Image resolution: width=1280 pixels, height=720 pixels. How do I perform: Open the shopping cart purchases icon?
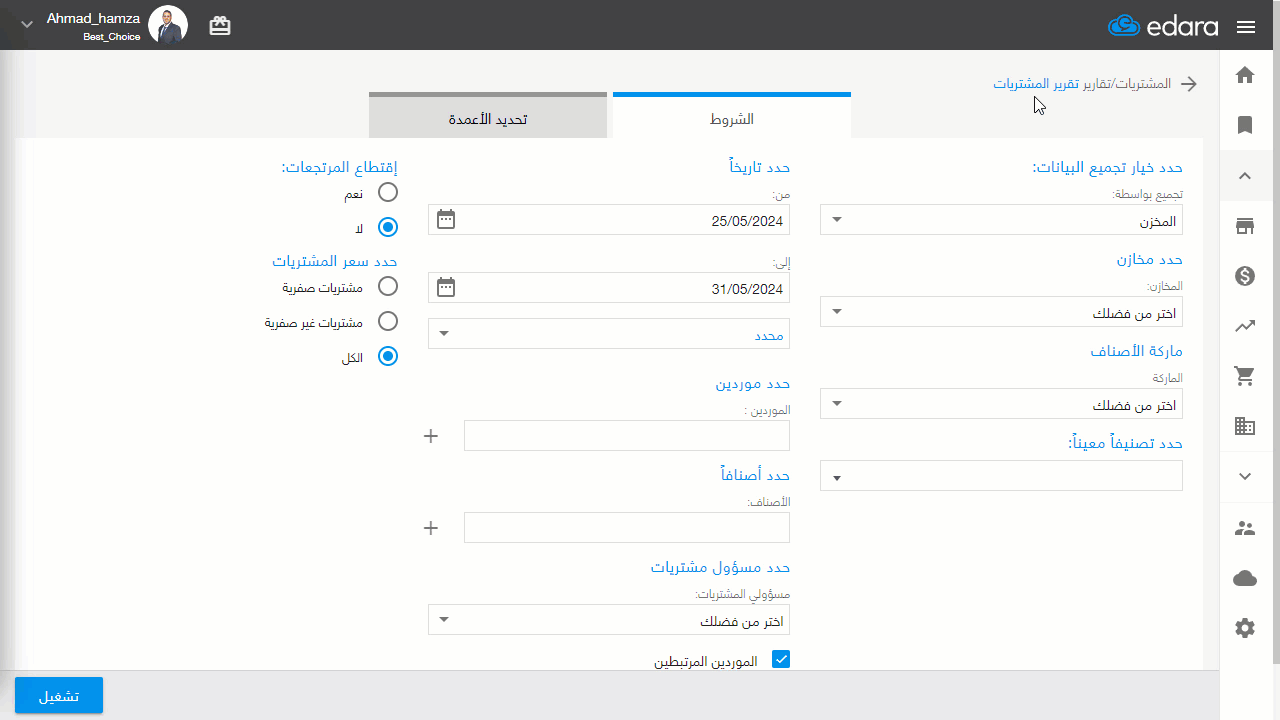(1245, 376)
